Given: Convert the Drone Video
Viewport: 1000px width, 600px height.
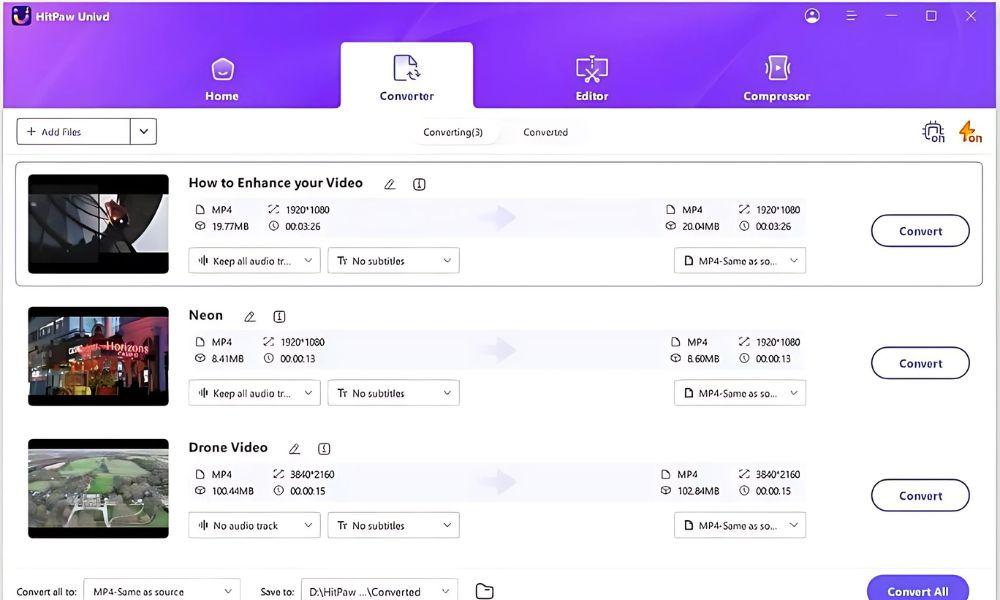Looking at the screenshot, I should 920,495.
